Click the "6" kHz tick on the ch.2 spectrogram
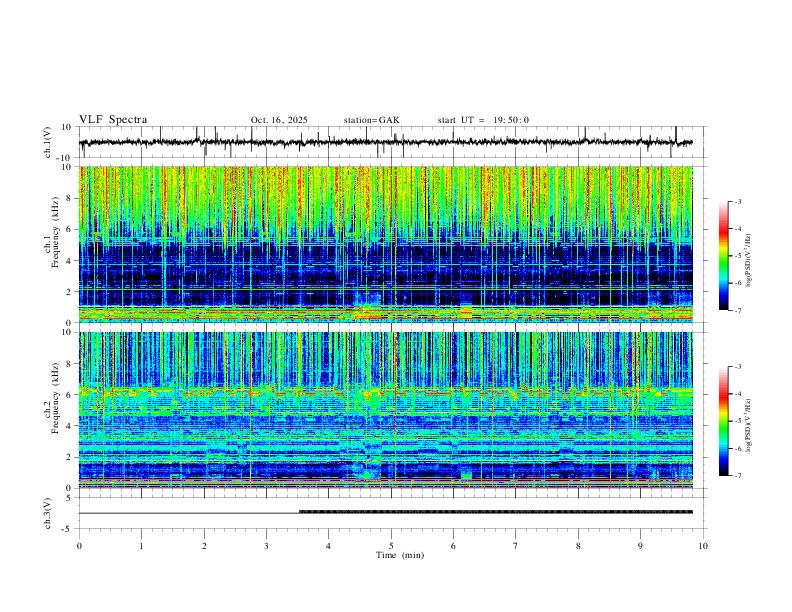The width and height of the screenshot is (792, 612). [70, 395]
